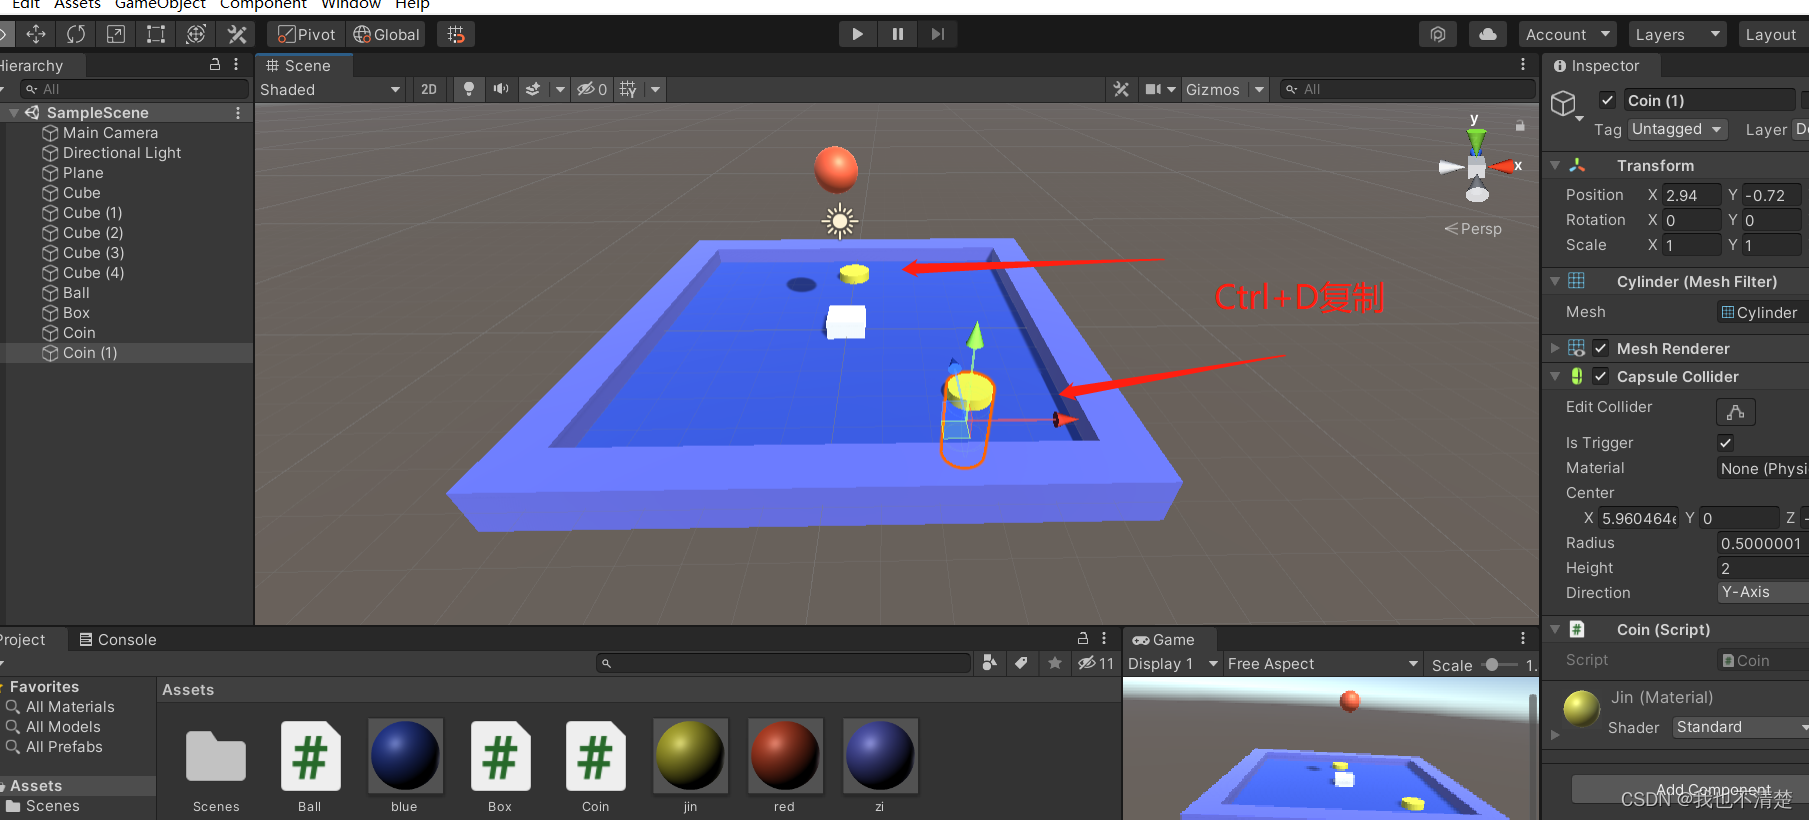
Task: Start Play mode
Action: pos(857,34)
